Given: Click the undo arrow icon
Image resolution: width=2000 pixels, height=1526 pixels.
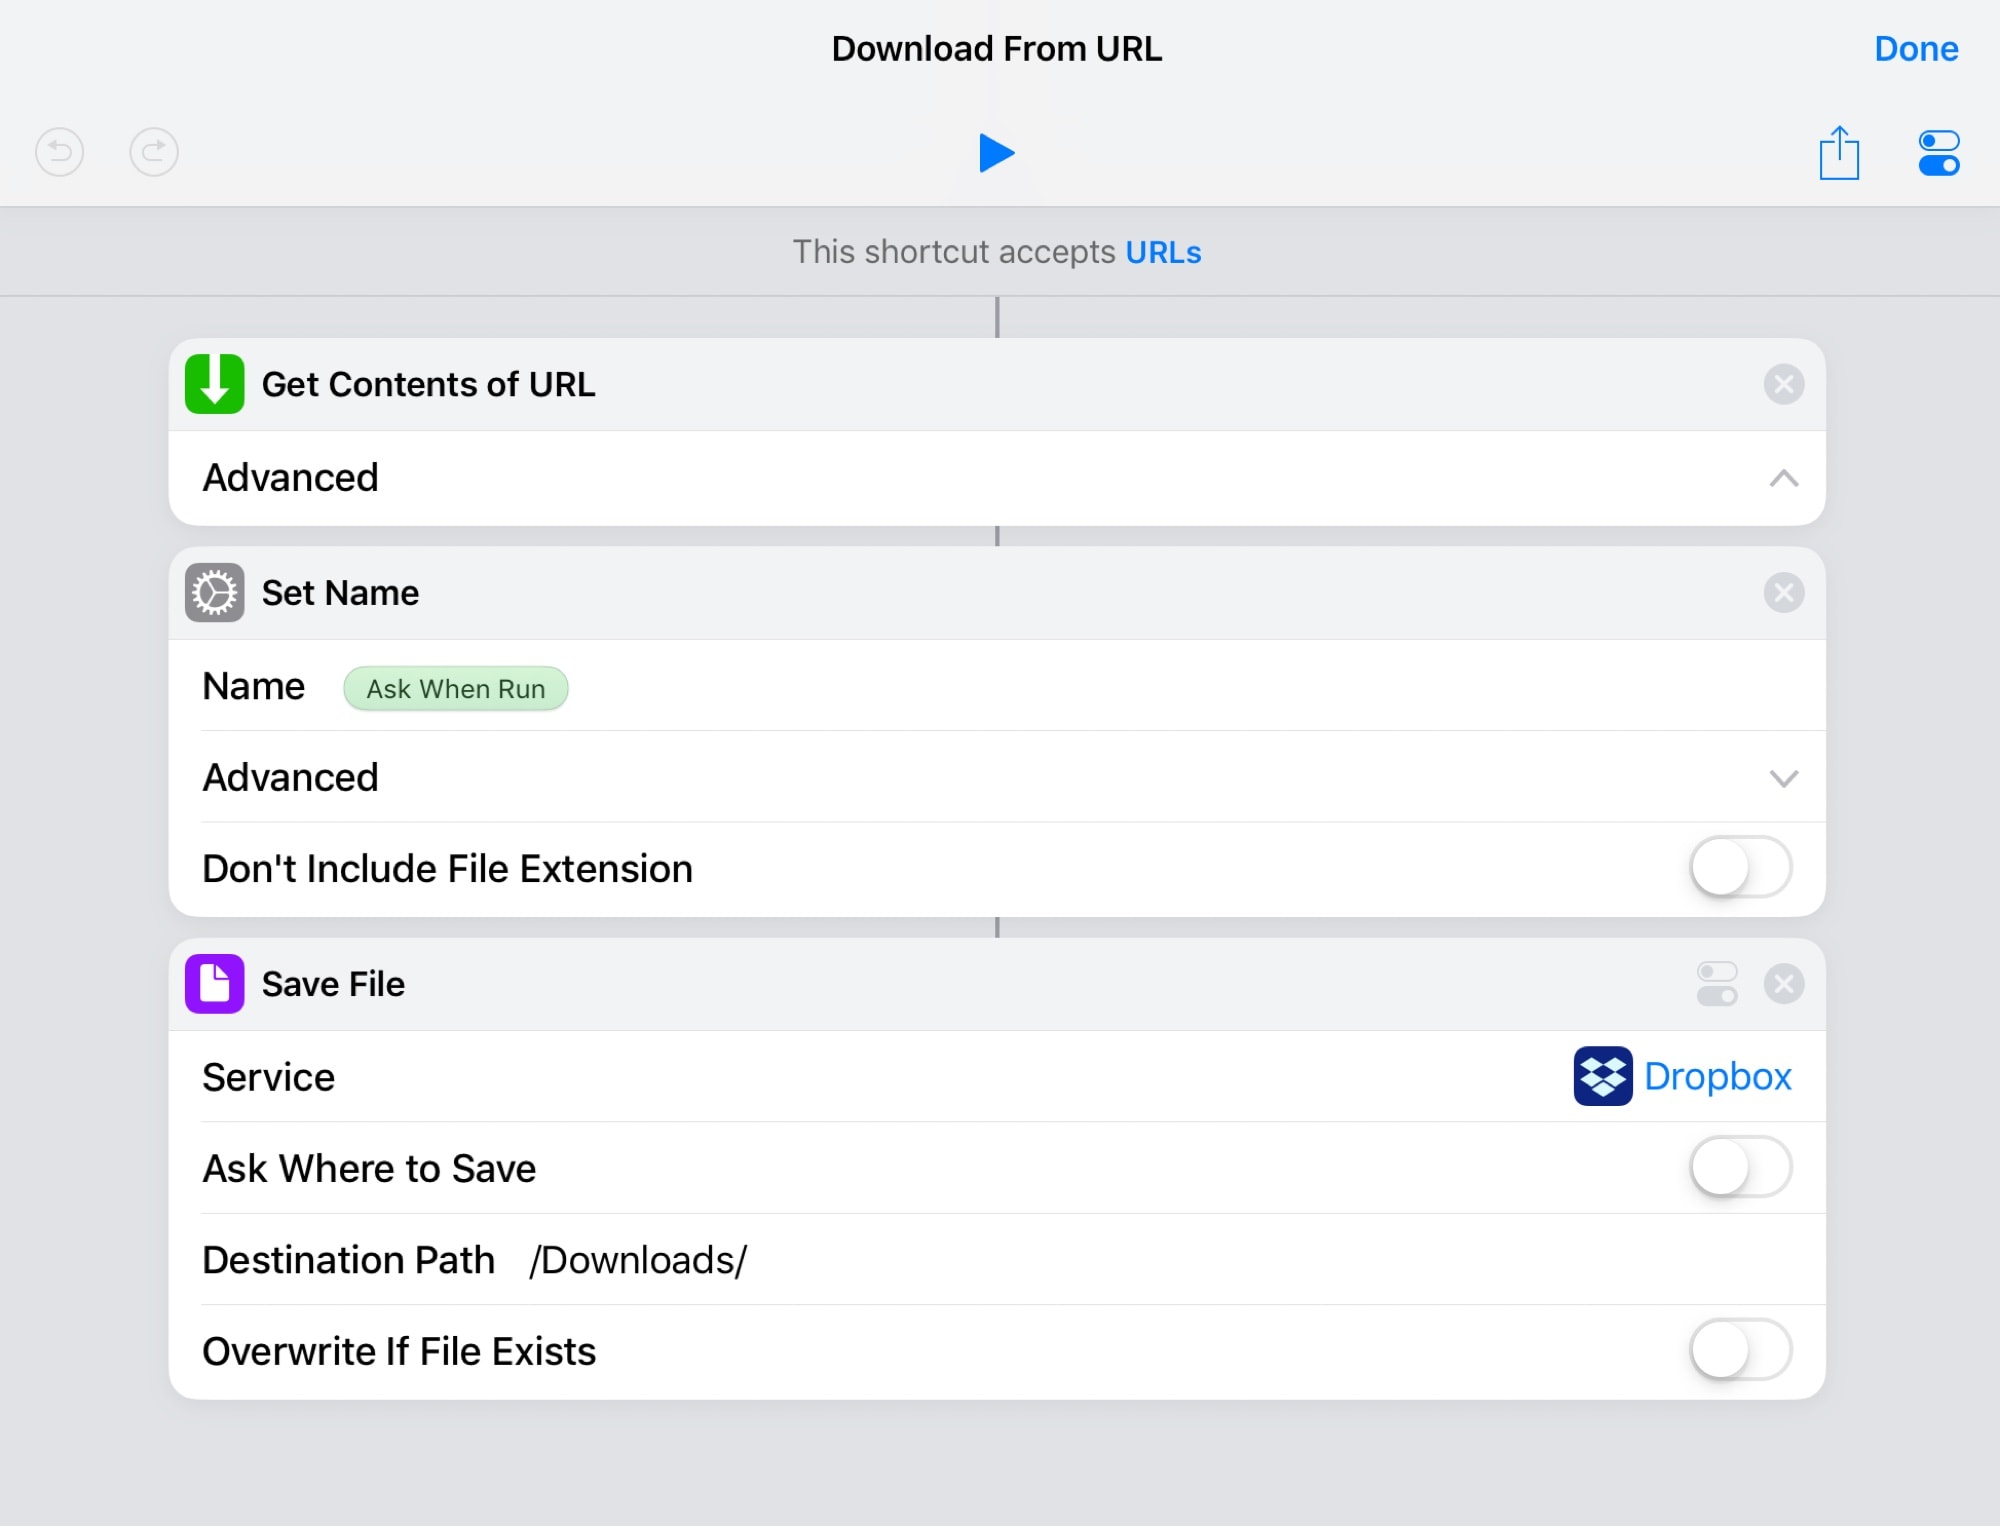Looking at the screenshot, I should (x=59, y=152).
